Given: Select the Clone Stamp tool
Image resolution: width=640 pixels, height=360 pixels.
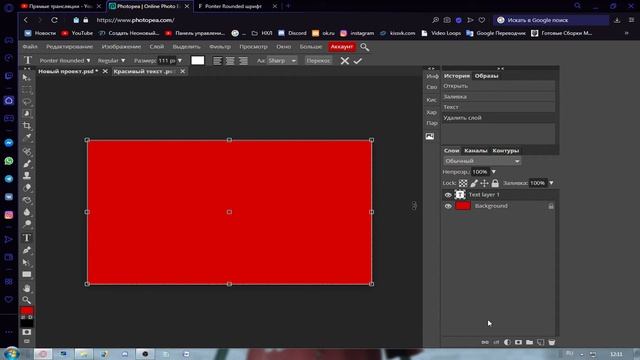Looking at the screenshot, I should point(27,176).
